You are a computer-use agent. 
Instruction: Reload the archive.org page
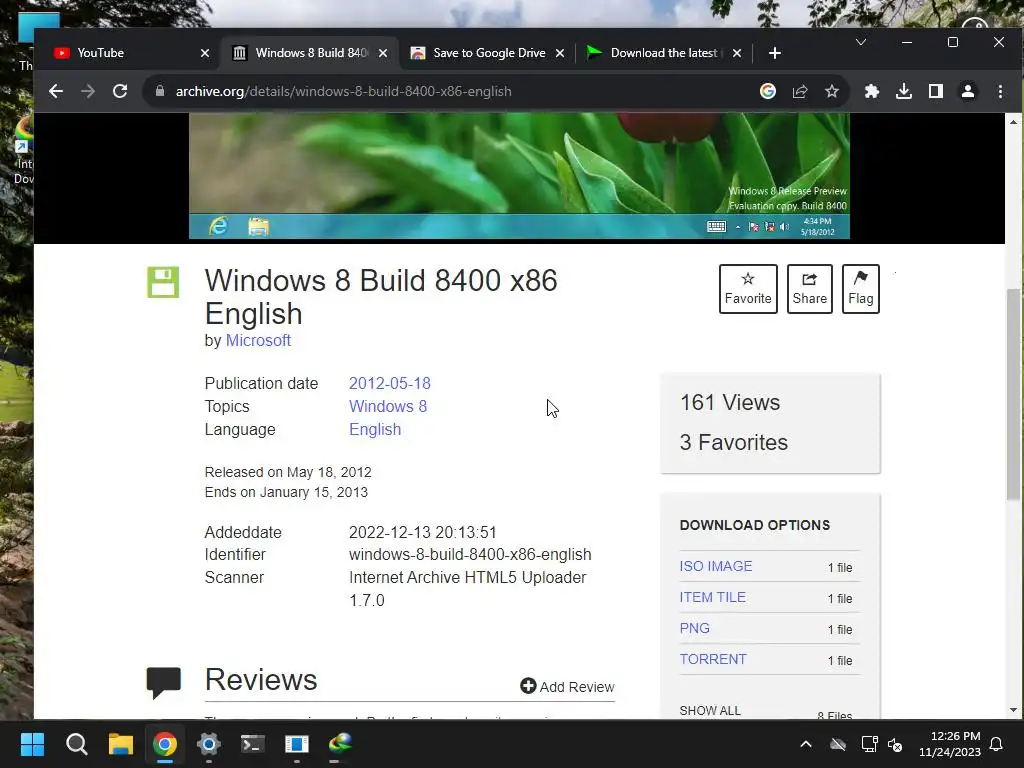120,91
